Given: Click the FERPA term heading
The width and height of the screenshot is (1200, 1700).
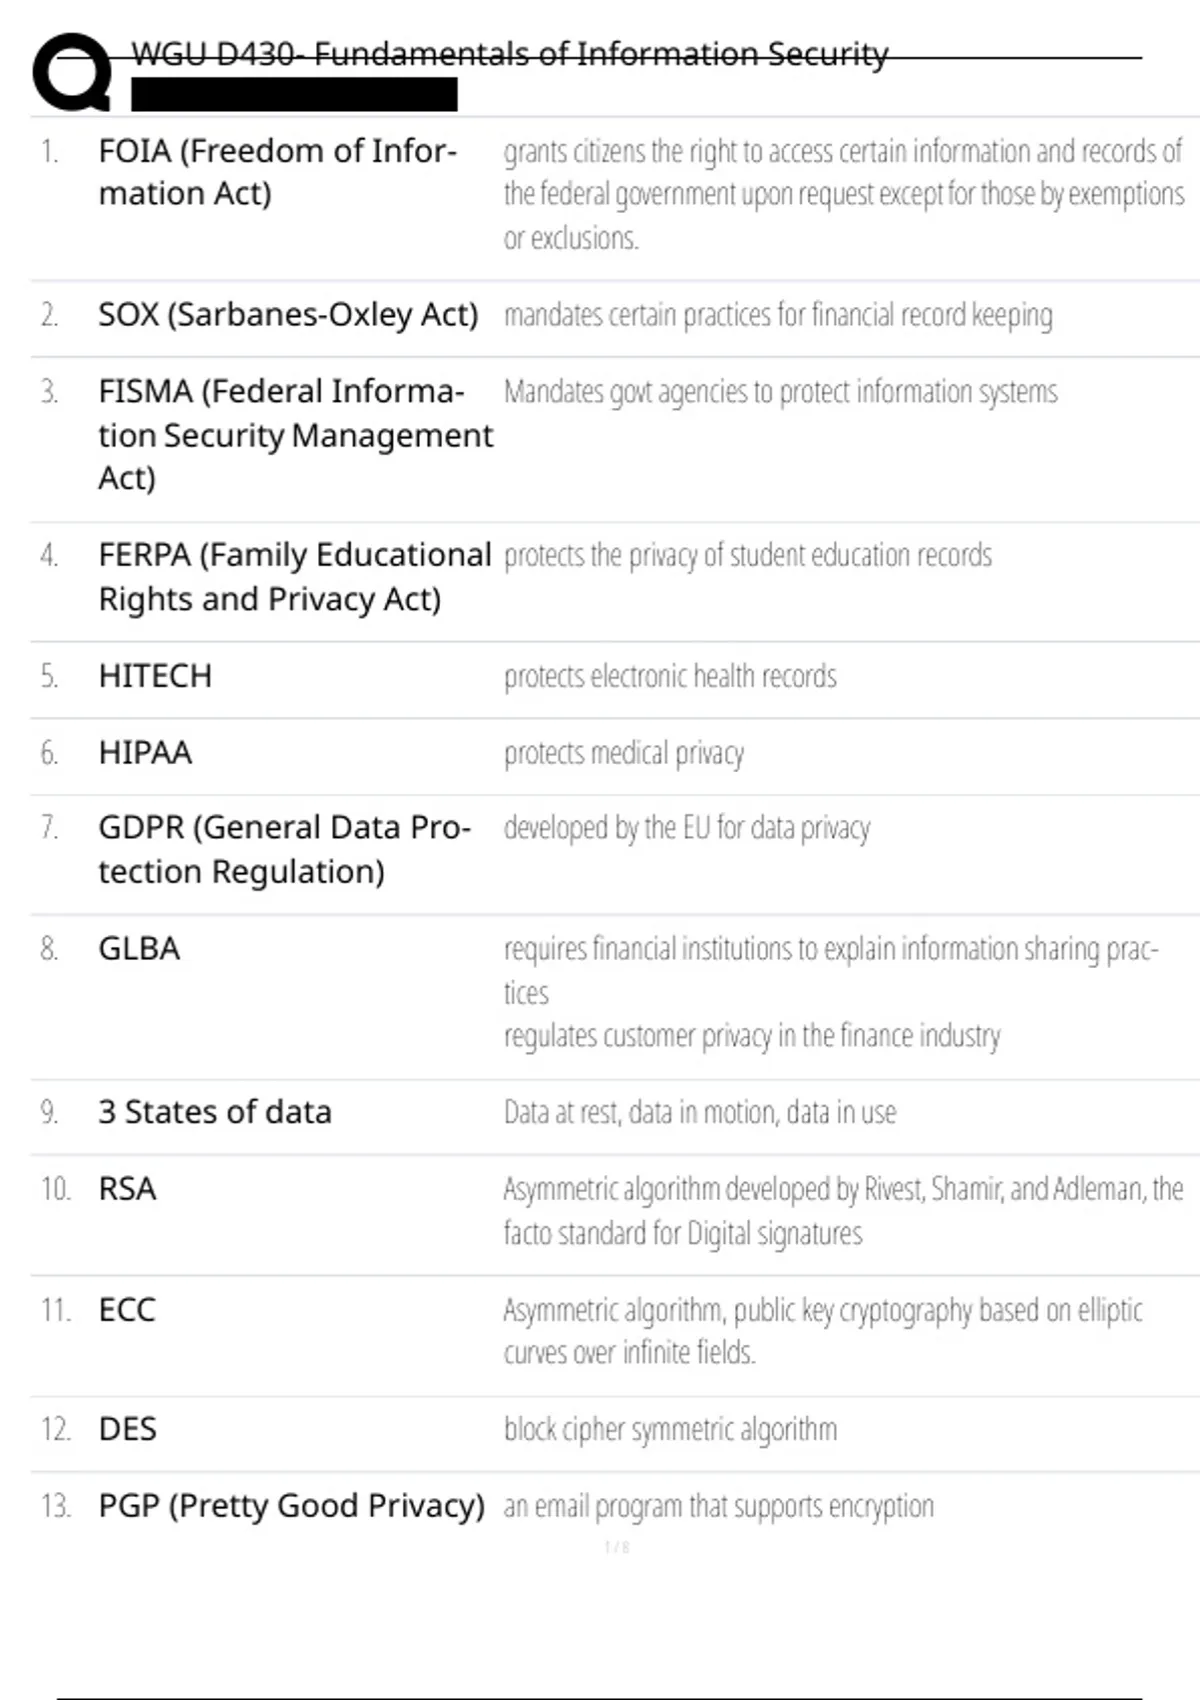Looking at the screenshot, I should pos(294,577).
